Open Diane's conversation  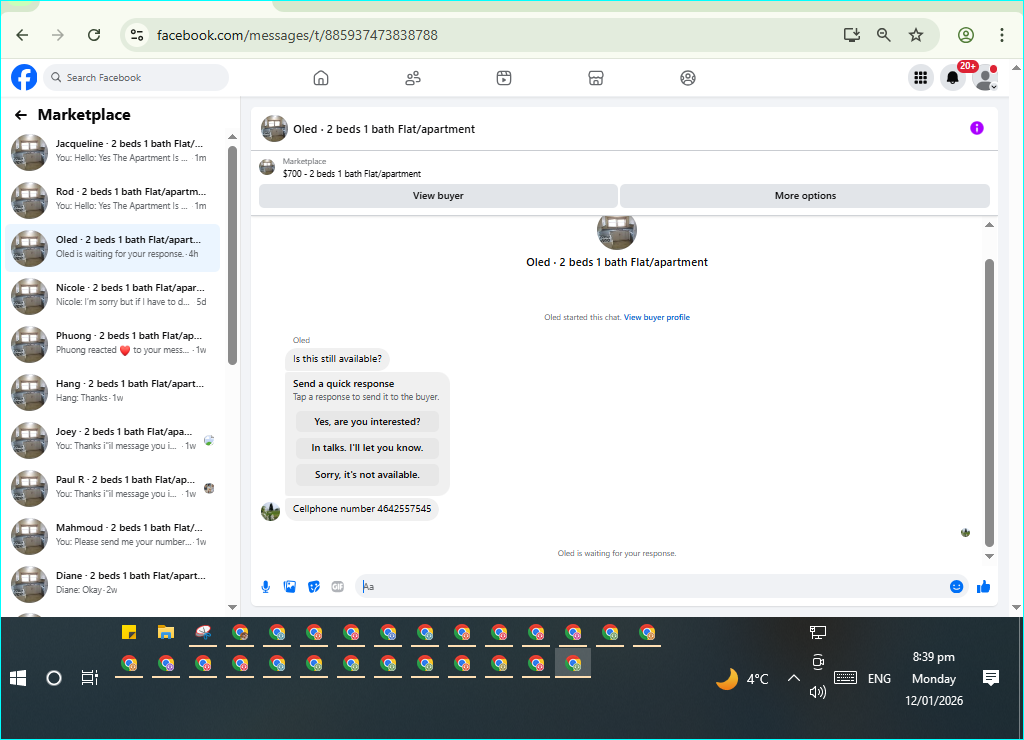(112, 583)
